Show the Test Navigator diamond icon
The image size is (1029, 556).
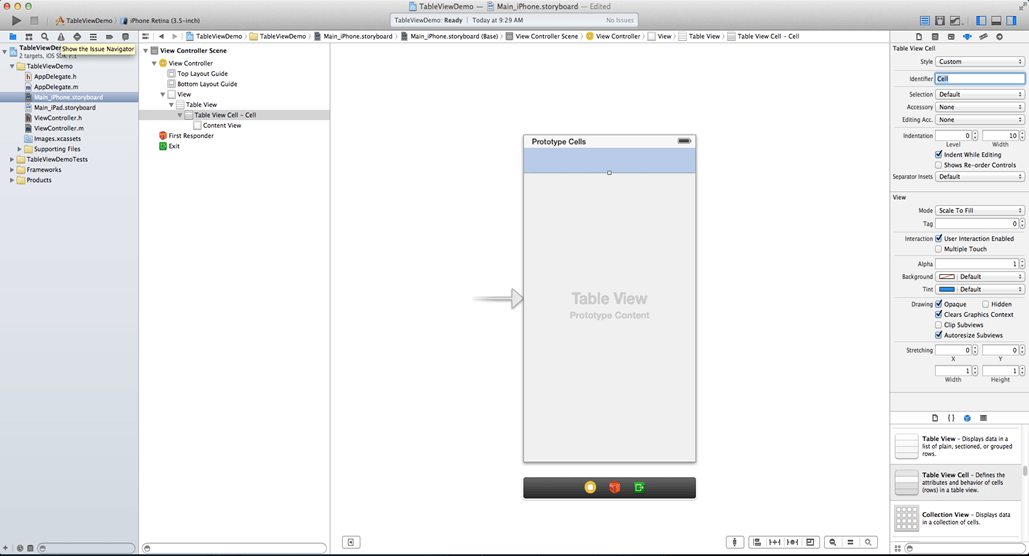(77, 37)
